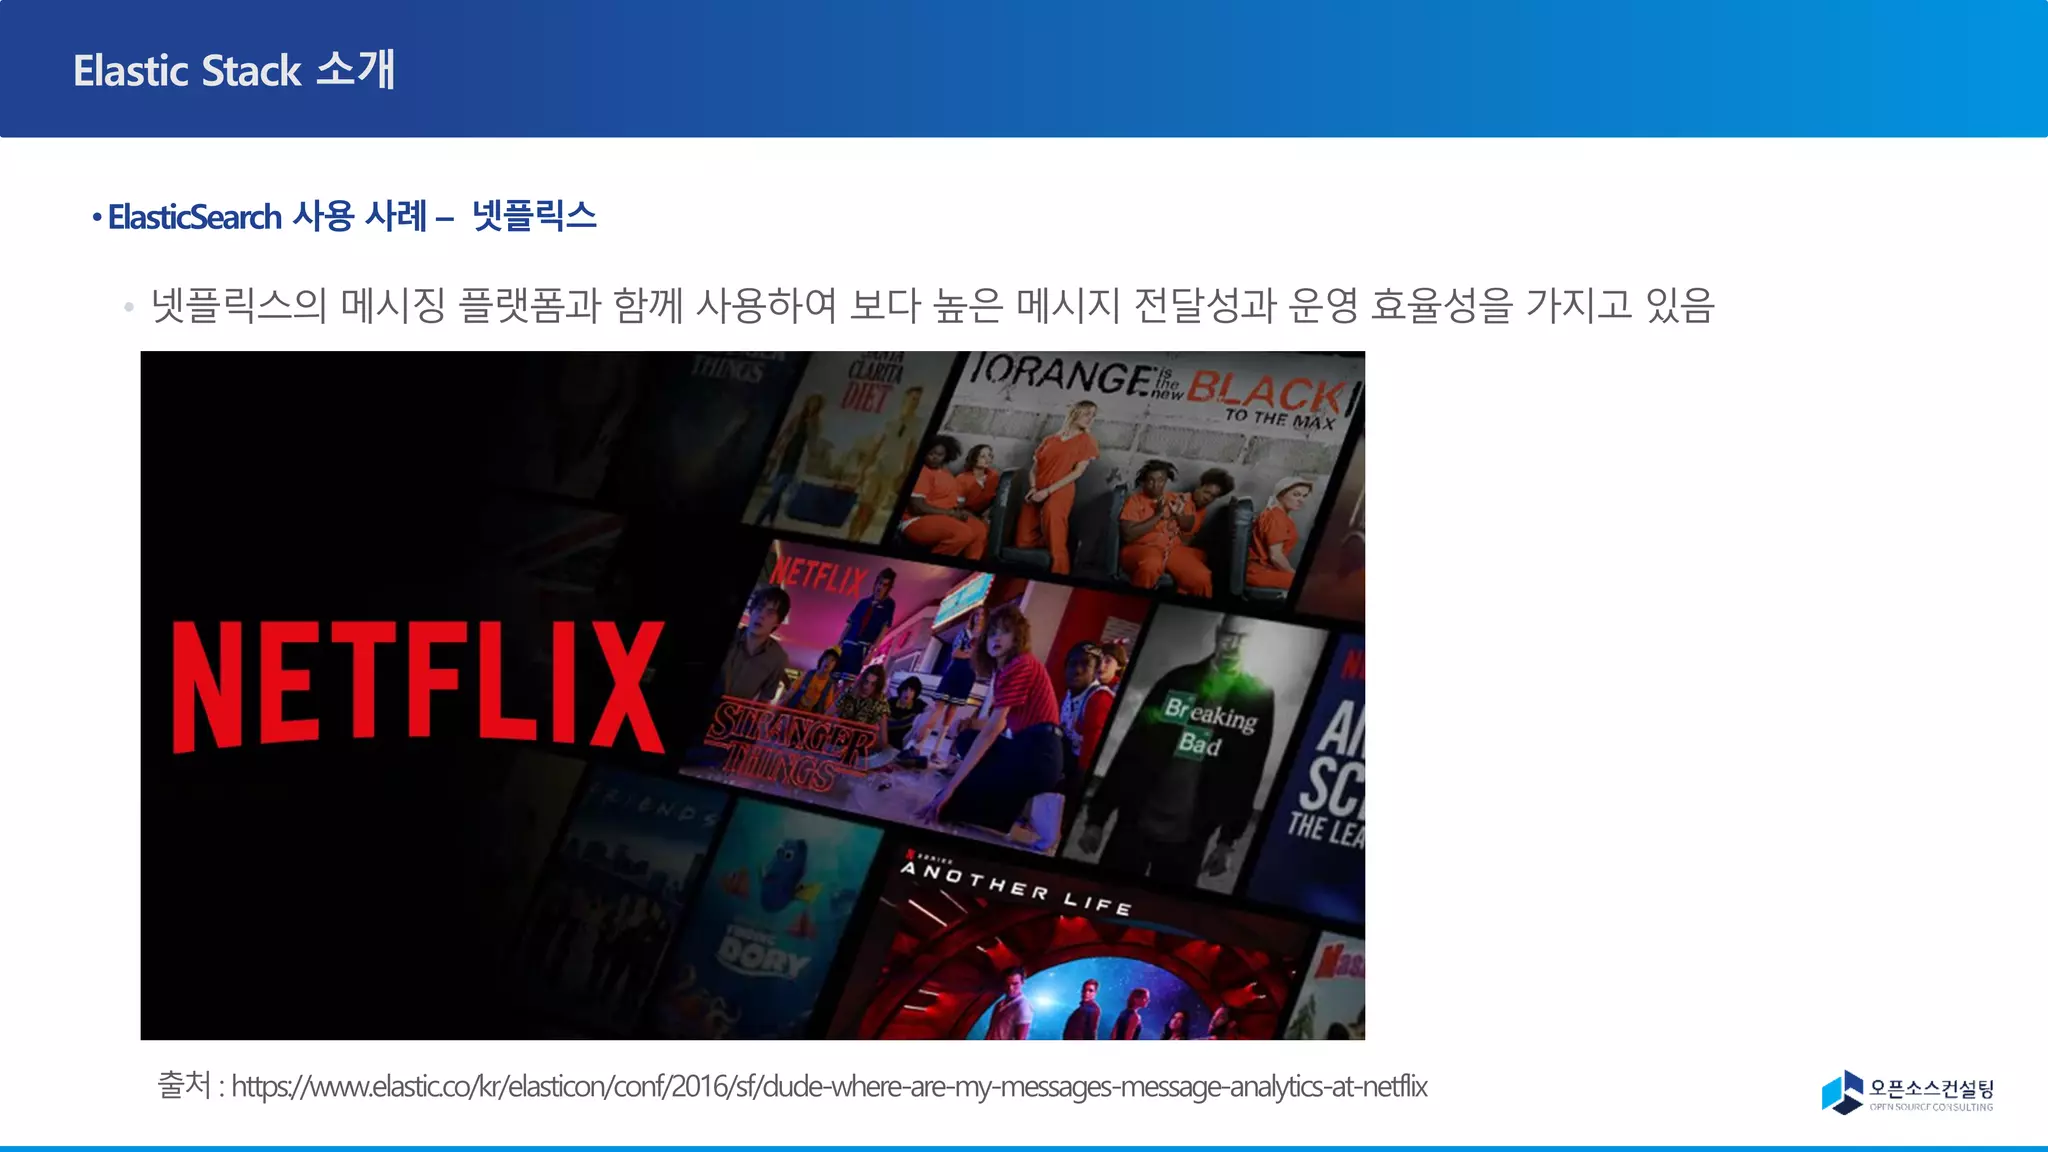Click the gray bullet before the body sentence
Screen dimensions: 2048x1152
coord(128,307)
